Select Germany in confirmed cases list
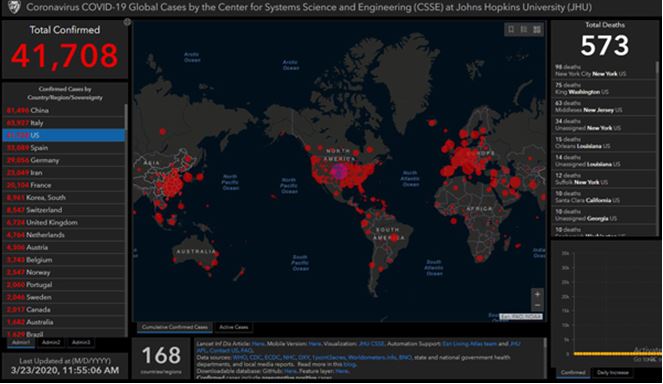Image resolution: width=663 pixels, height=384 pixels. [x=64, y=160]
